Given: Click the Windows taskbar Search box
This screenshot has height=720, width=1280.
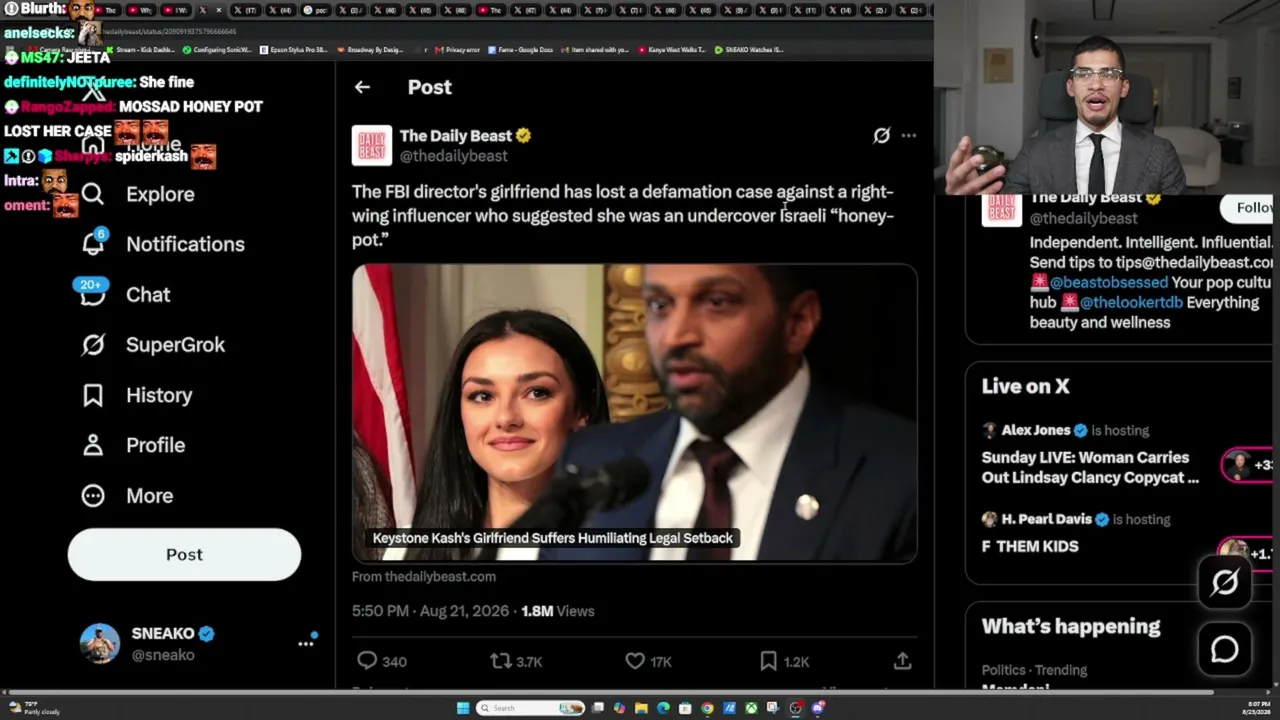Looking at the screenshot, I should [531, 708].
